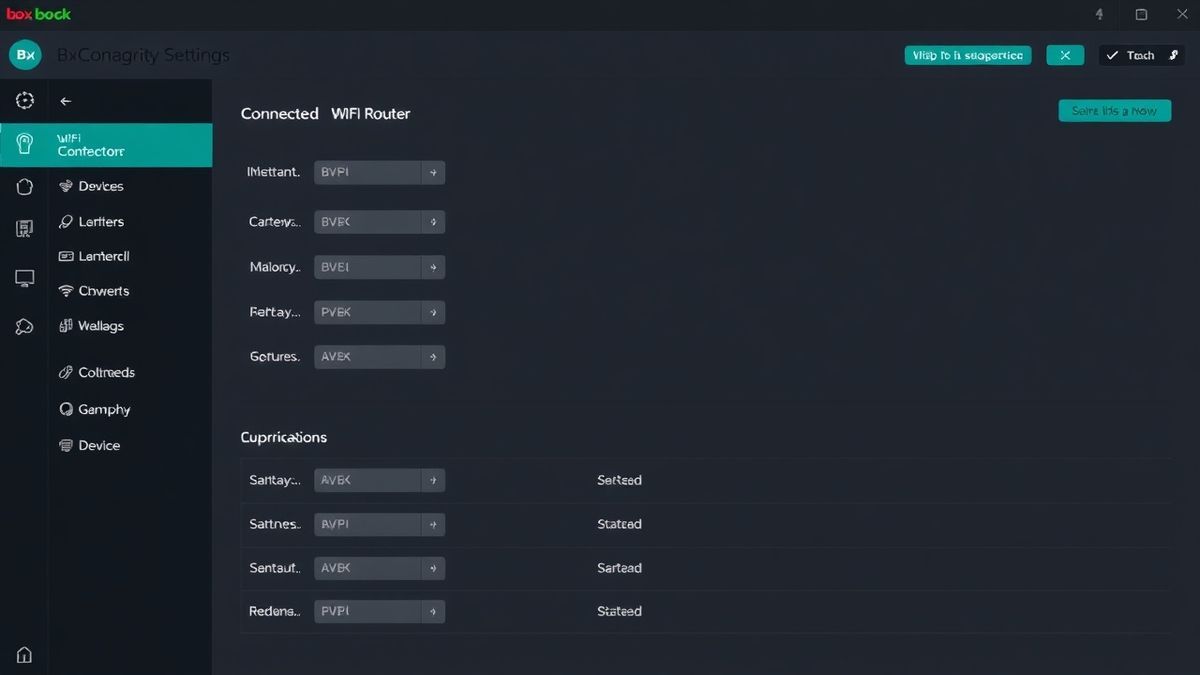Expand the Gotures AVEK dropdown
Viewport: 1200px width, 675px height.
pyautogui.click(x=380, y=356)
